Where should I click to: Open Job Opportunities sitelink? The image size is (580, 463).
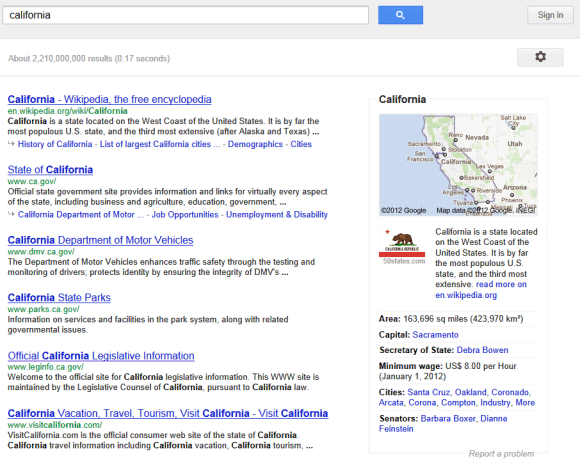[x=185, y=215]
